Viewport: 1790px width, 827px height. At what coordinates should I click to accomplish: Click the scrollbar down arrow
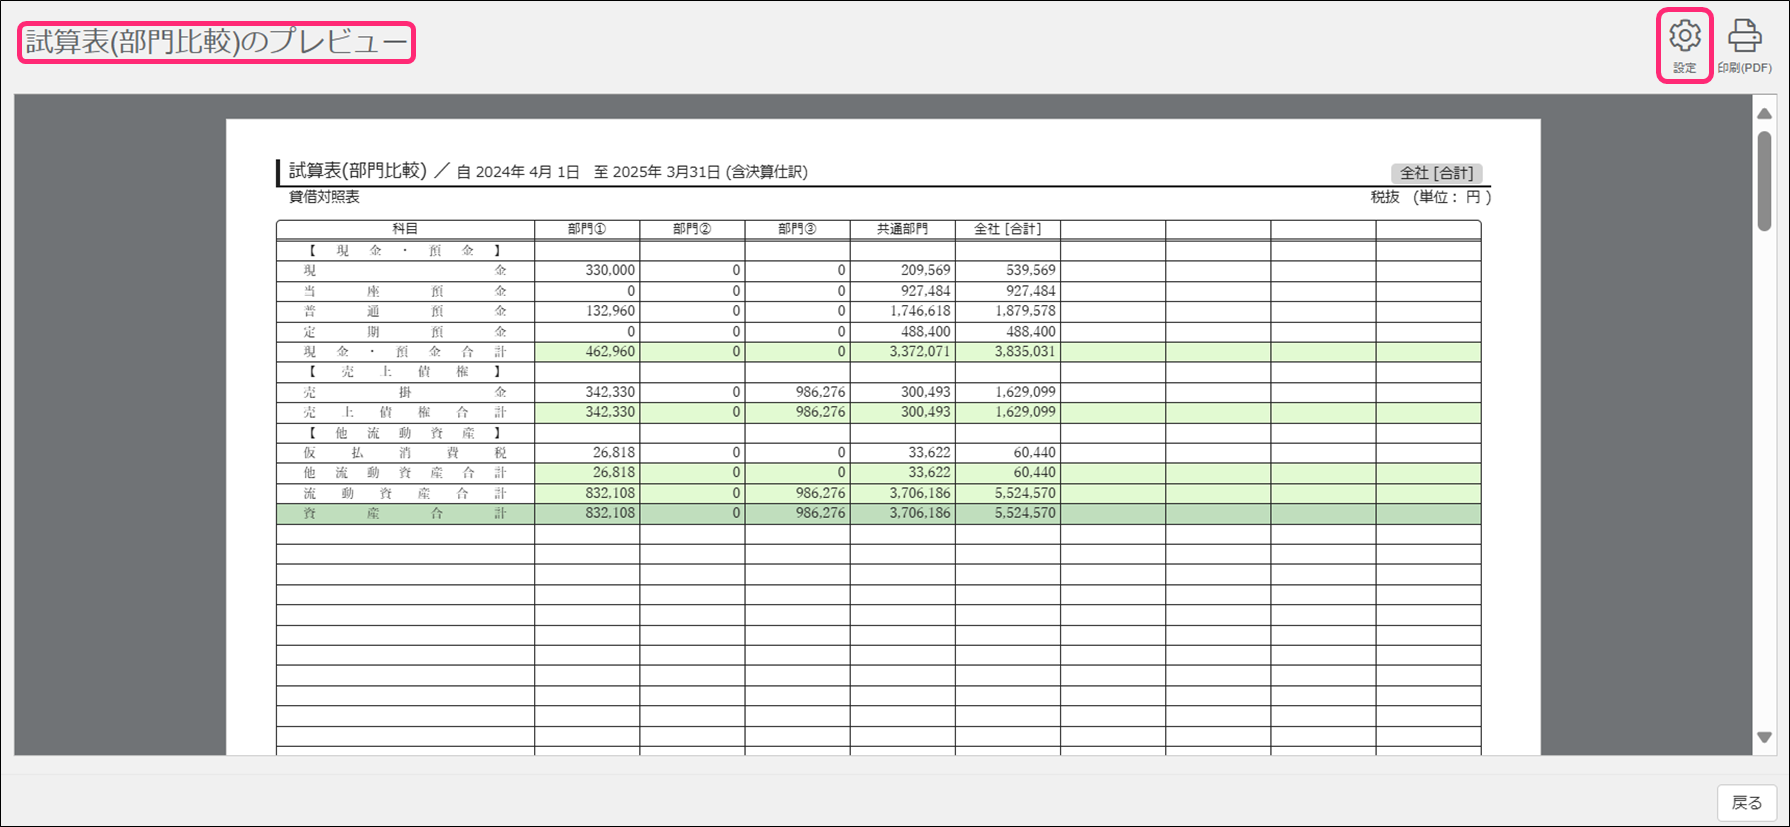point(1764,737)
